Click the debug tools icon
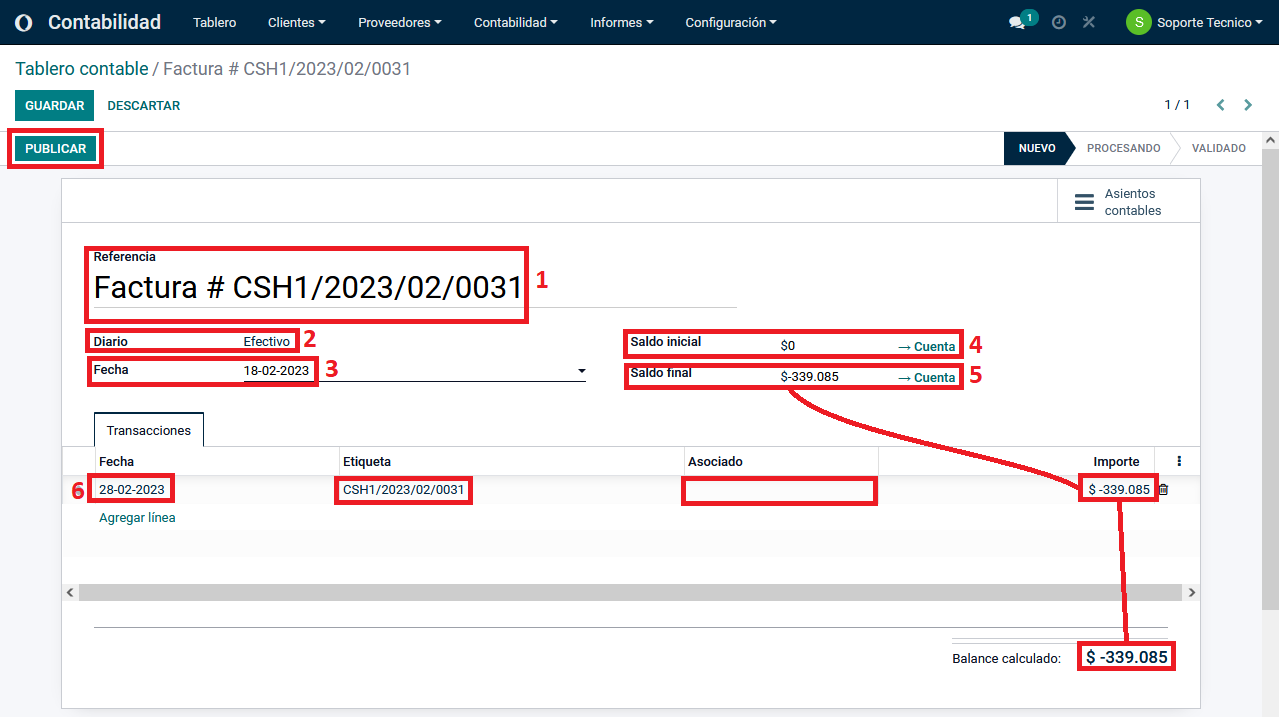Viewport: 1279px width, 717px height. (1089, 22)
